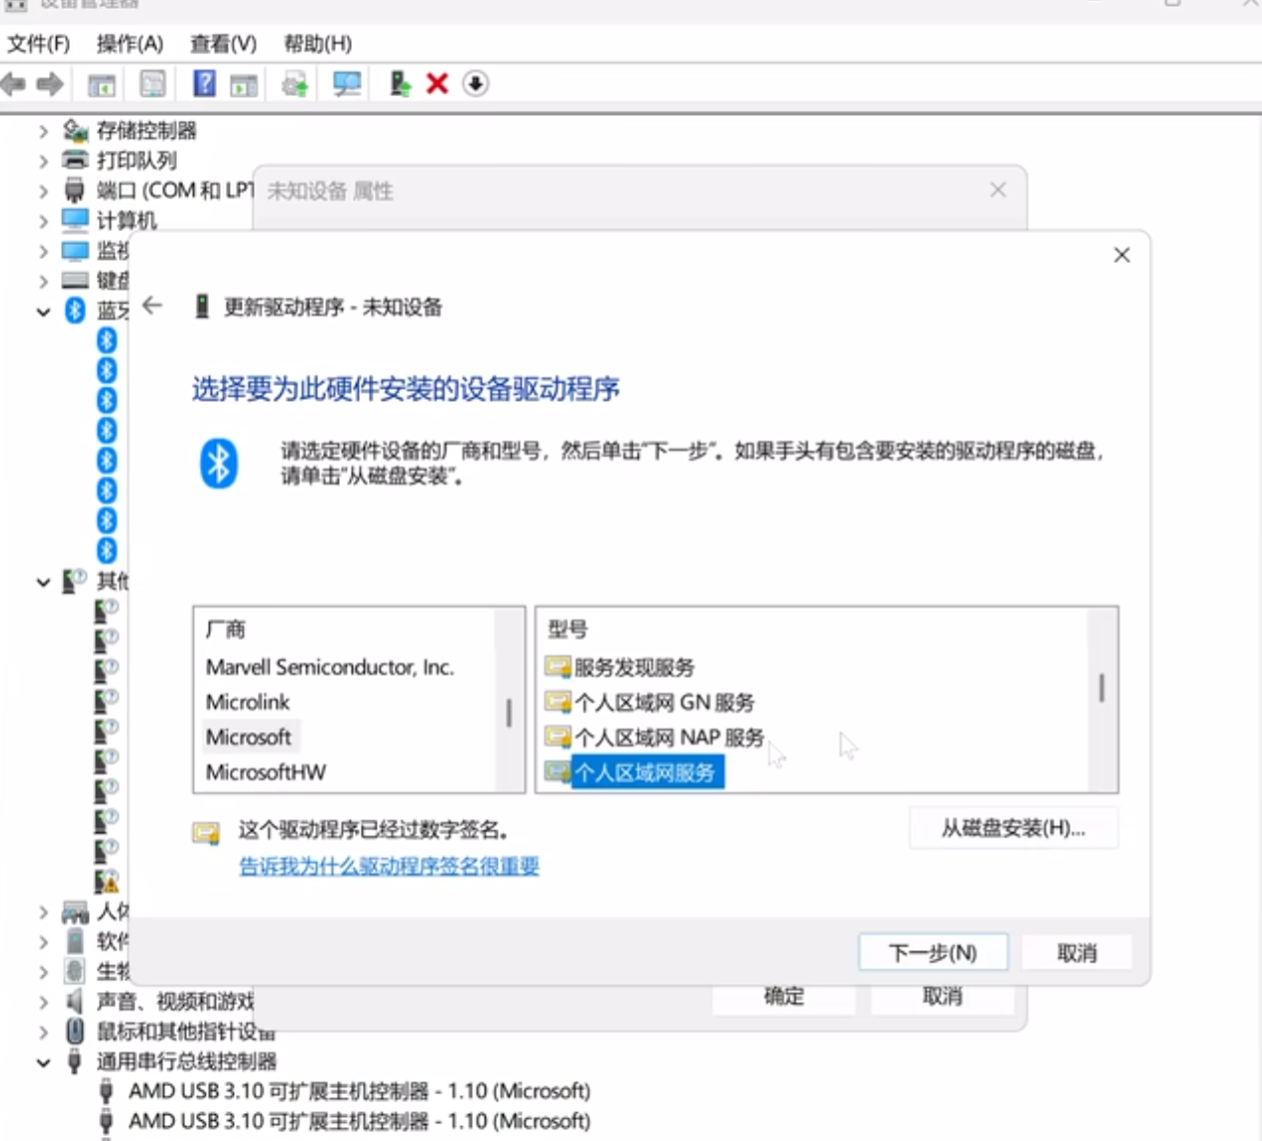The image size is (1262, 1141).
Task: Click 取消 in the unknown device properties window
Action: click(x=942, y=997)
